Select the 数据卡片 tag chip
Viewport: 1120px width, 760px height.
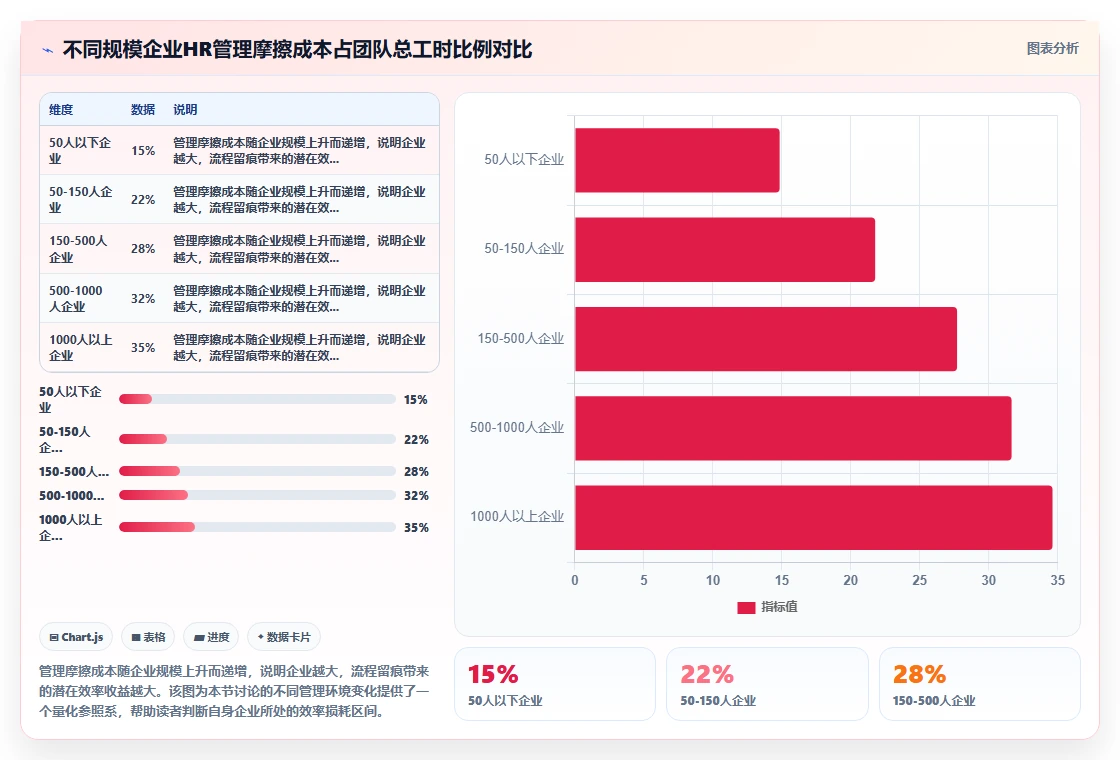(284, 637)
